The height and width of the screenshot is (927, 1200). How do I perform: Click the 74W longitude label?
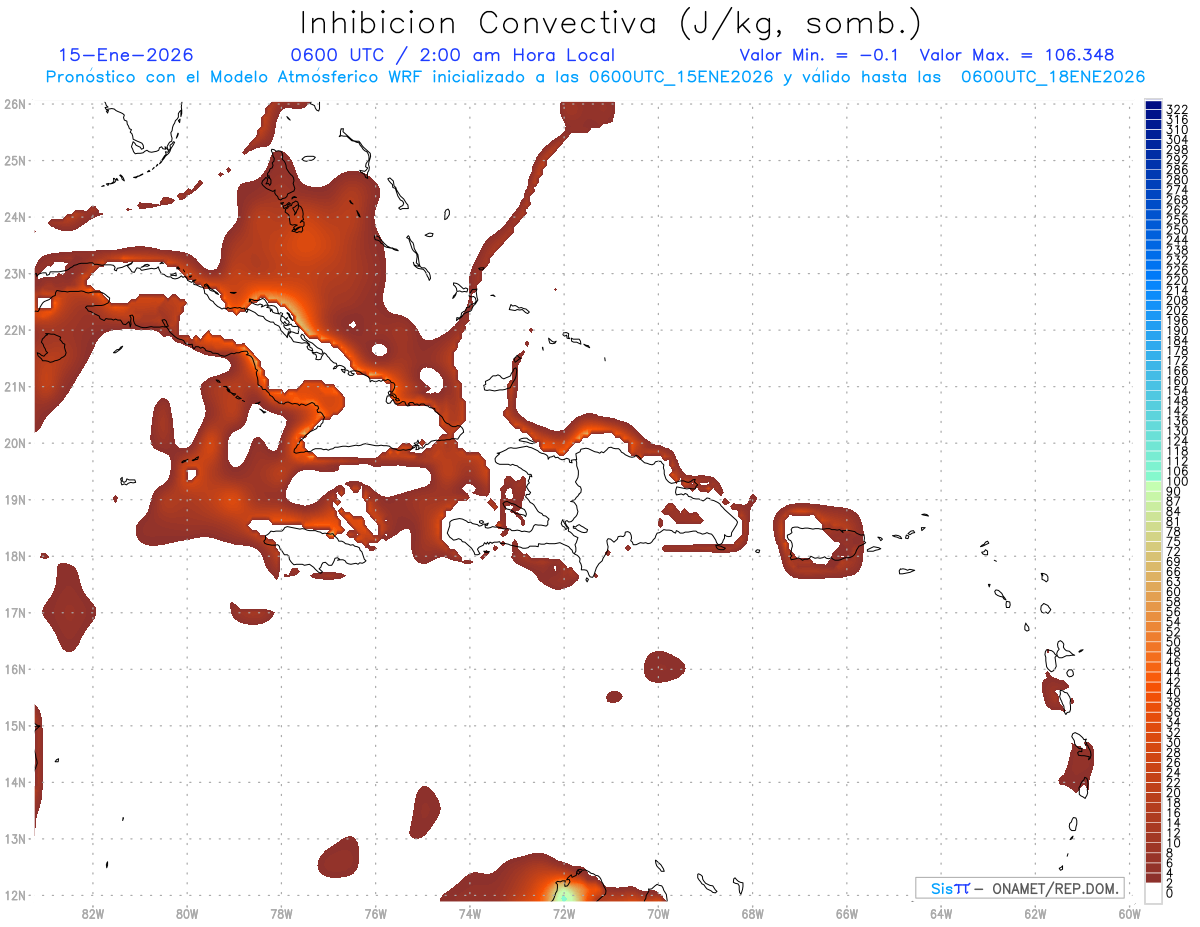click(469, 913)
